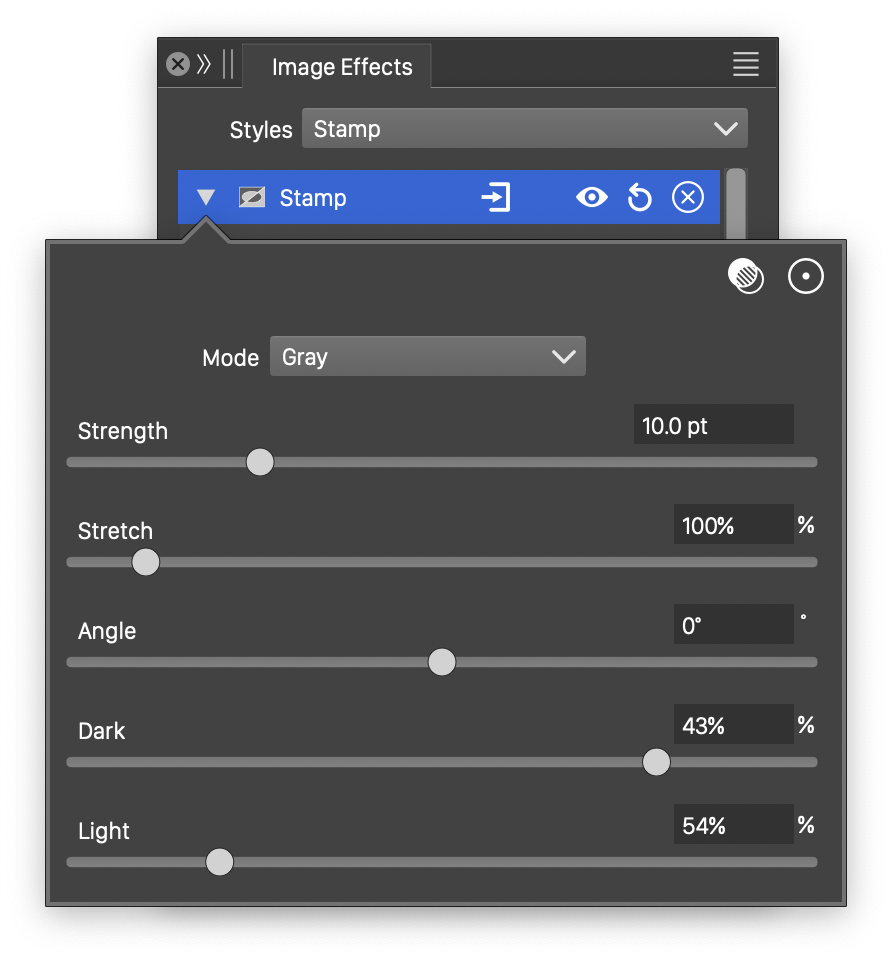
Task: Click the Strength slider handle
Action: pos(260,462)
